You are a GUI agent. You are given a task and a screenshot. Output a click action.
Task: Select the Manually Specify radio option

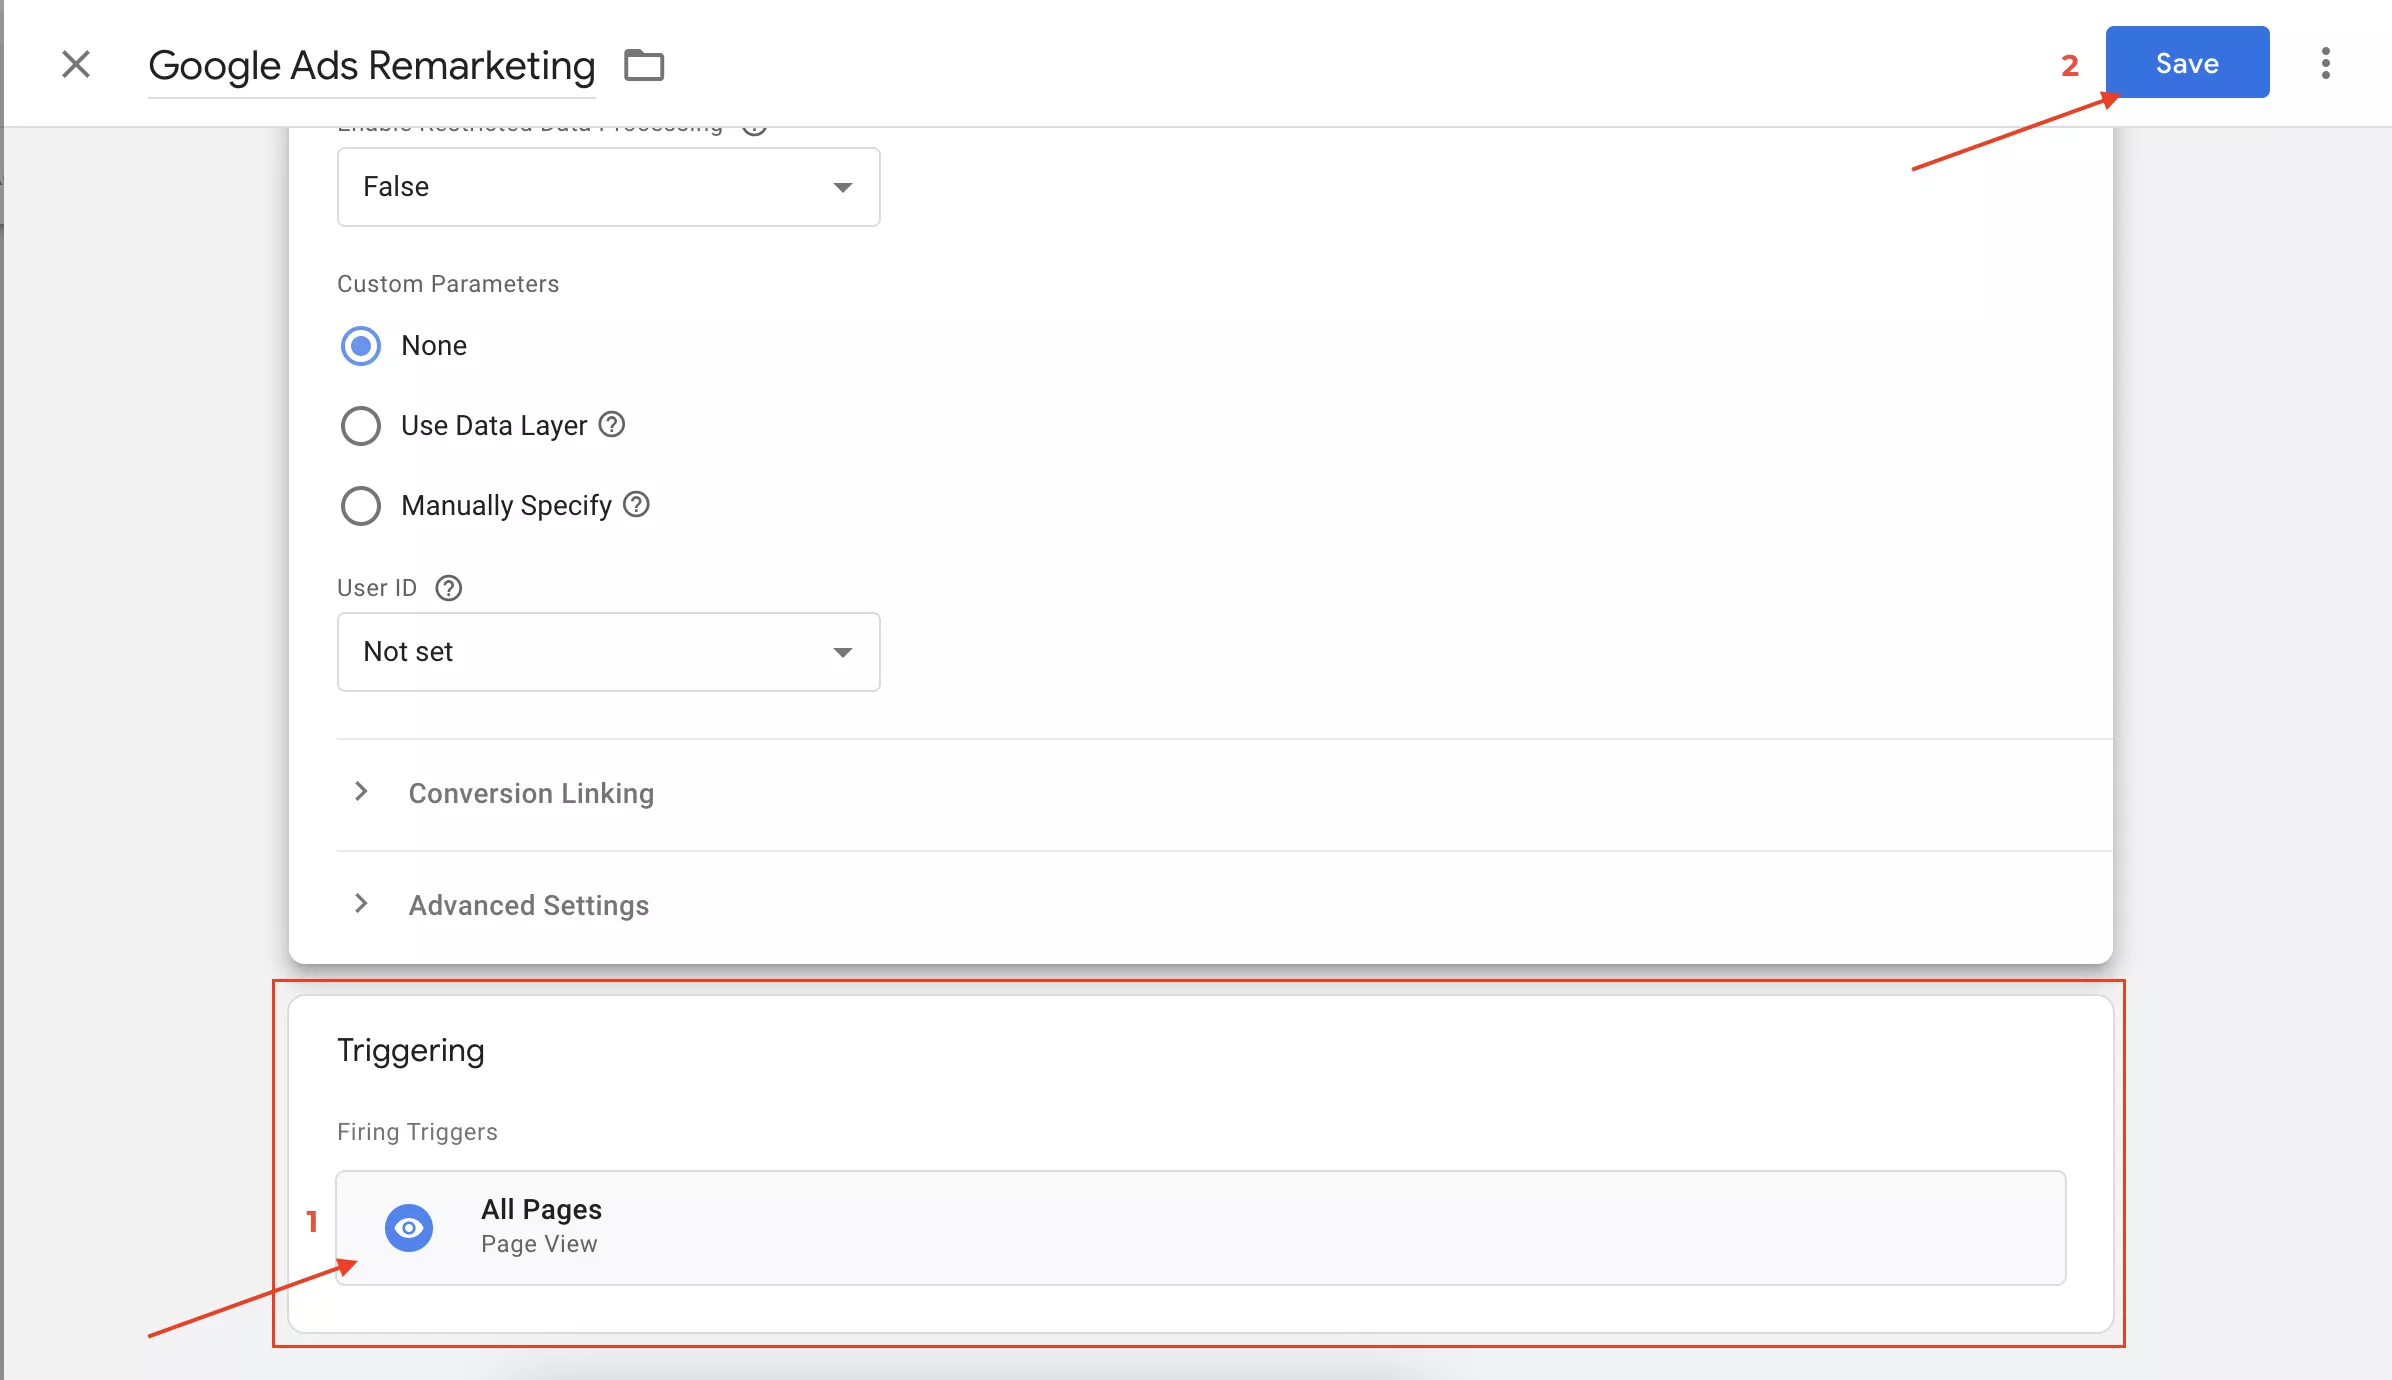pos(361,506)
